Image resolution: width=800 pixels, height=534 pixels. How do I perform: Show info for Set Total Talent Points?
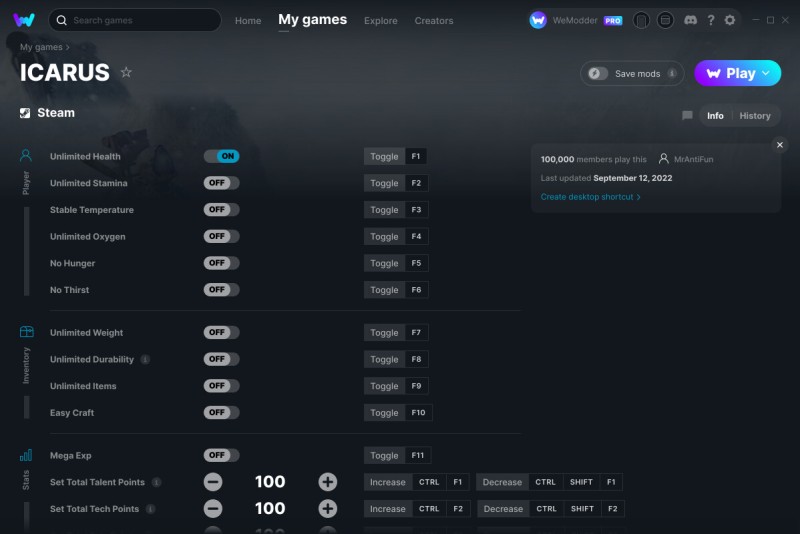pyautogui.click(x=157, y=482)
